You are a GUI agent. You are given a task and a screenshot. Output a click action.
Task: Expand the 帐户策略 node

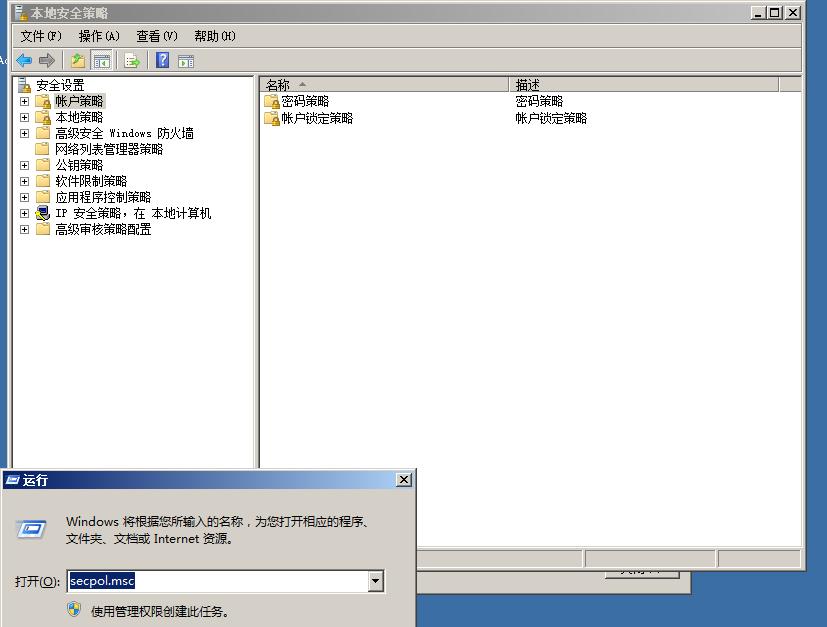24,100
